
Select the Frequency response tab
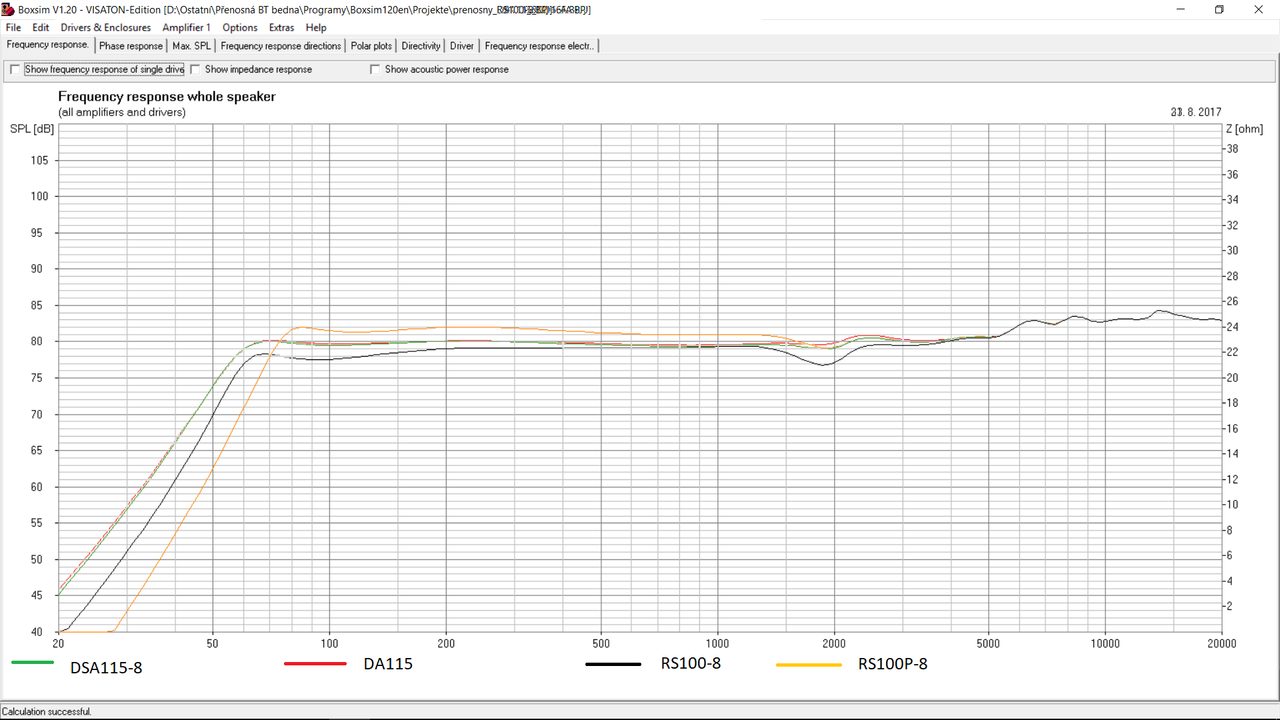48,45
